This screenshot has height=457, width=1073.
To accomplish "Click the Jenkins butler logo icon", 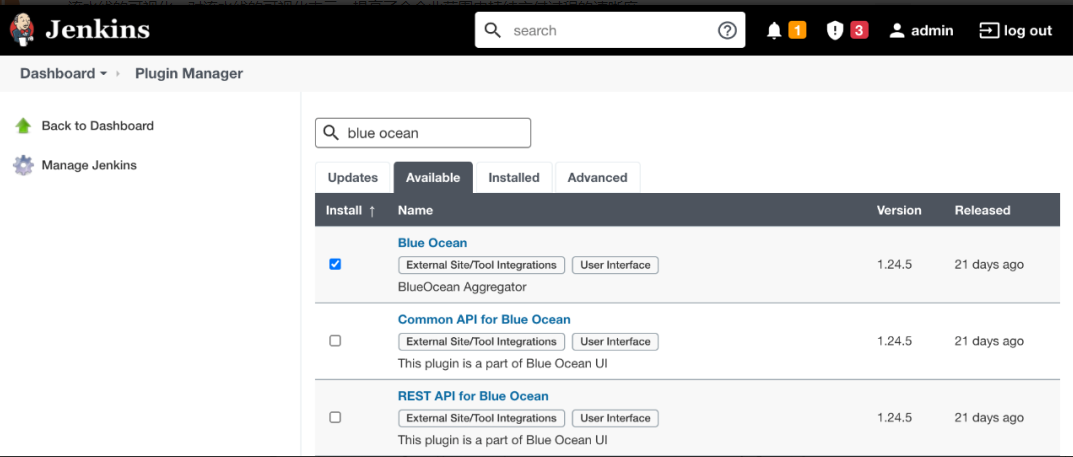I will click(x=23, y=30).
